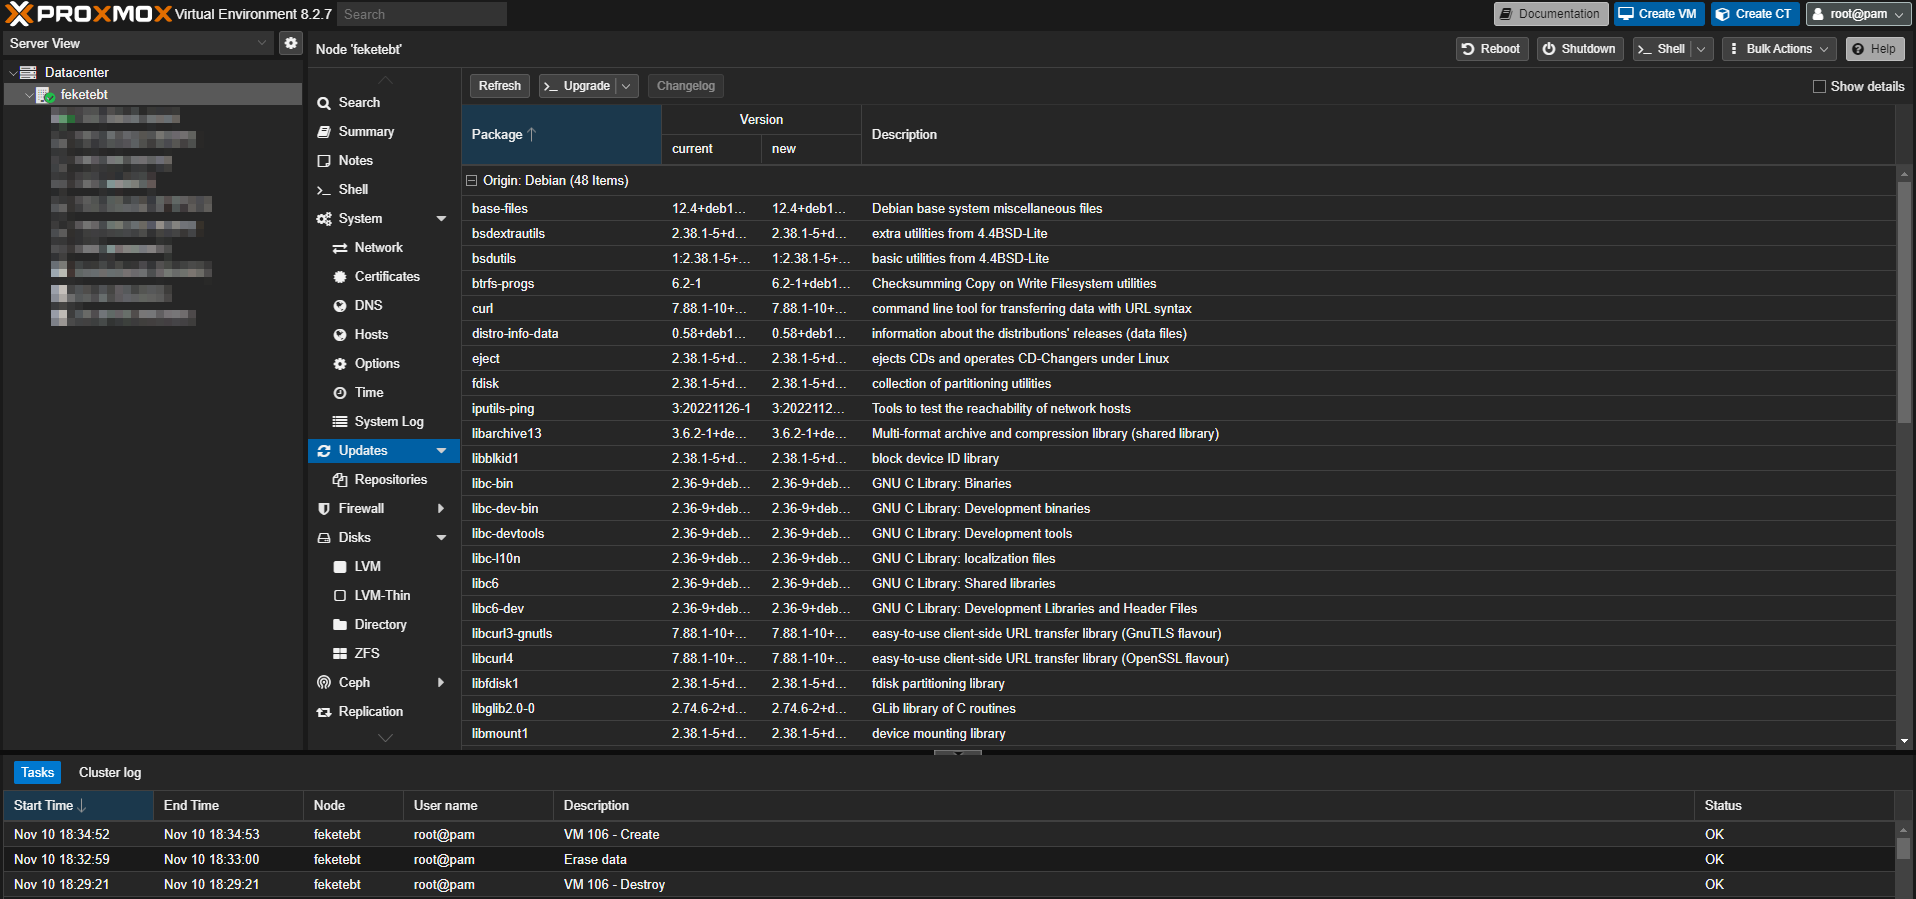
Task: Enable the Show details checkbox
Action: 1819,87
